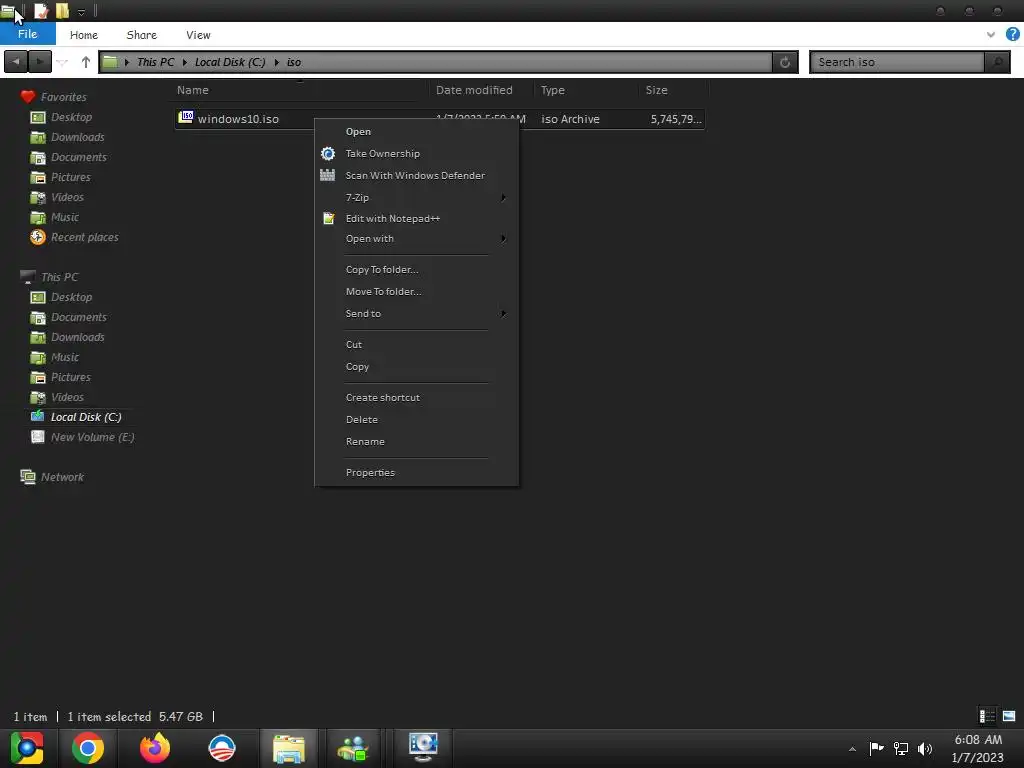Open the View ribbon tab
Screen dimensions: 1024x768
198,35
